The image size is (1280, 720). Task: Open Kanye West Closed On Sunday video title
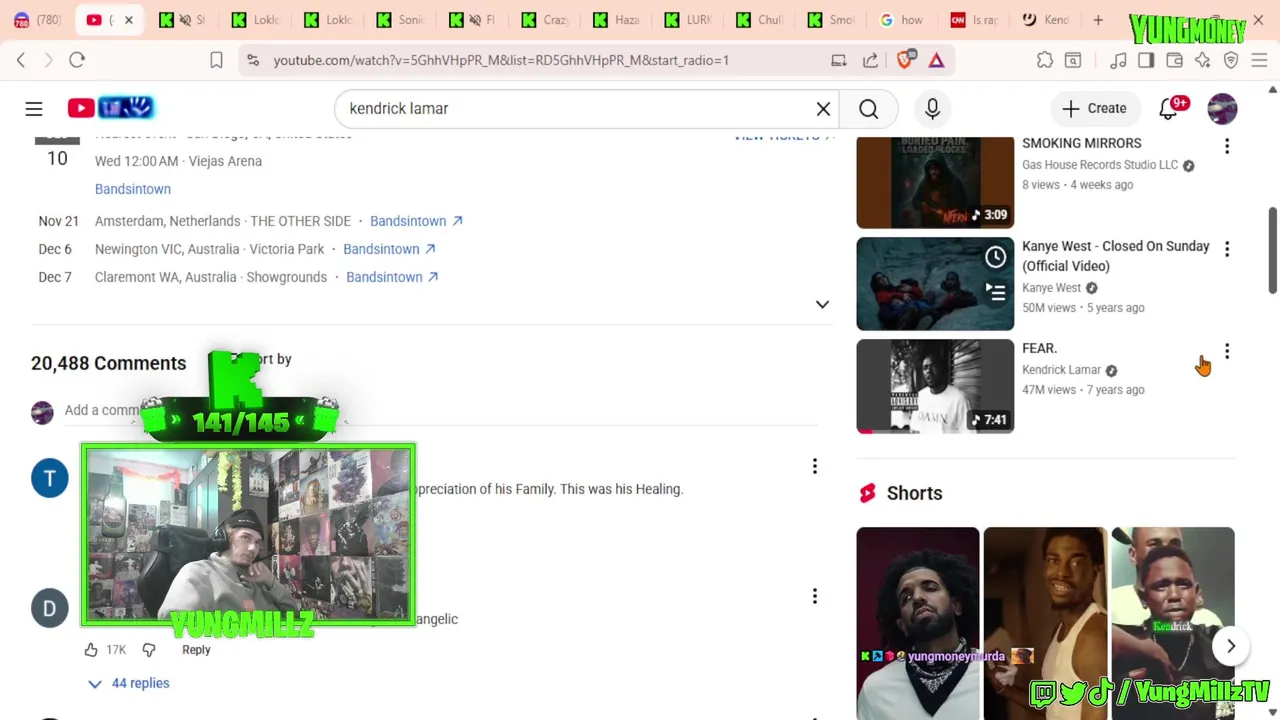1116,256
